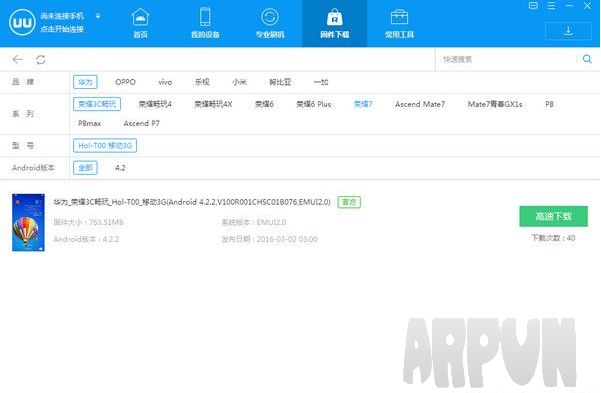Choose the 荣耀3C畅玩 series
This screenshot has width=601, height=393.
(97, 104)
